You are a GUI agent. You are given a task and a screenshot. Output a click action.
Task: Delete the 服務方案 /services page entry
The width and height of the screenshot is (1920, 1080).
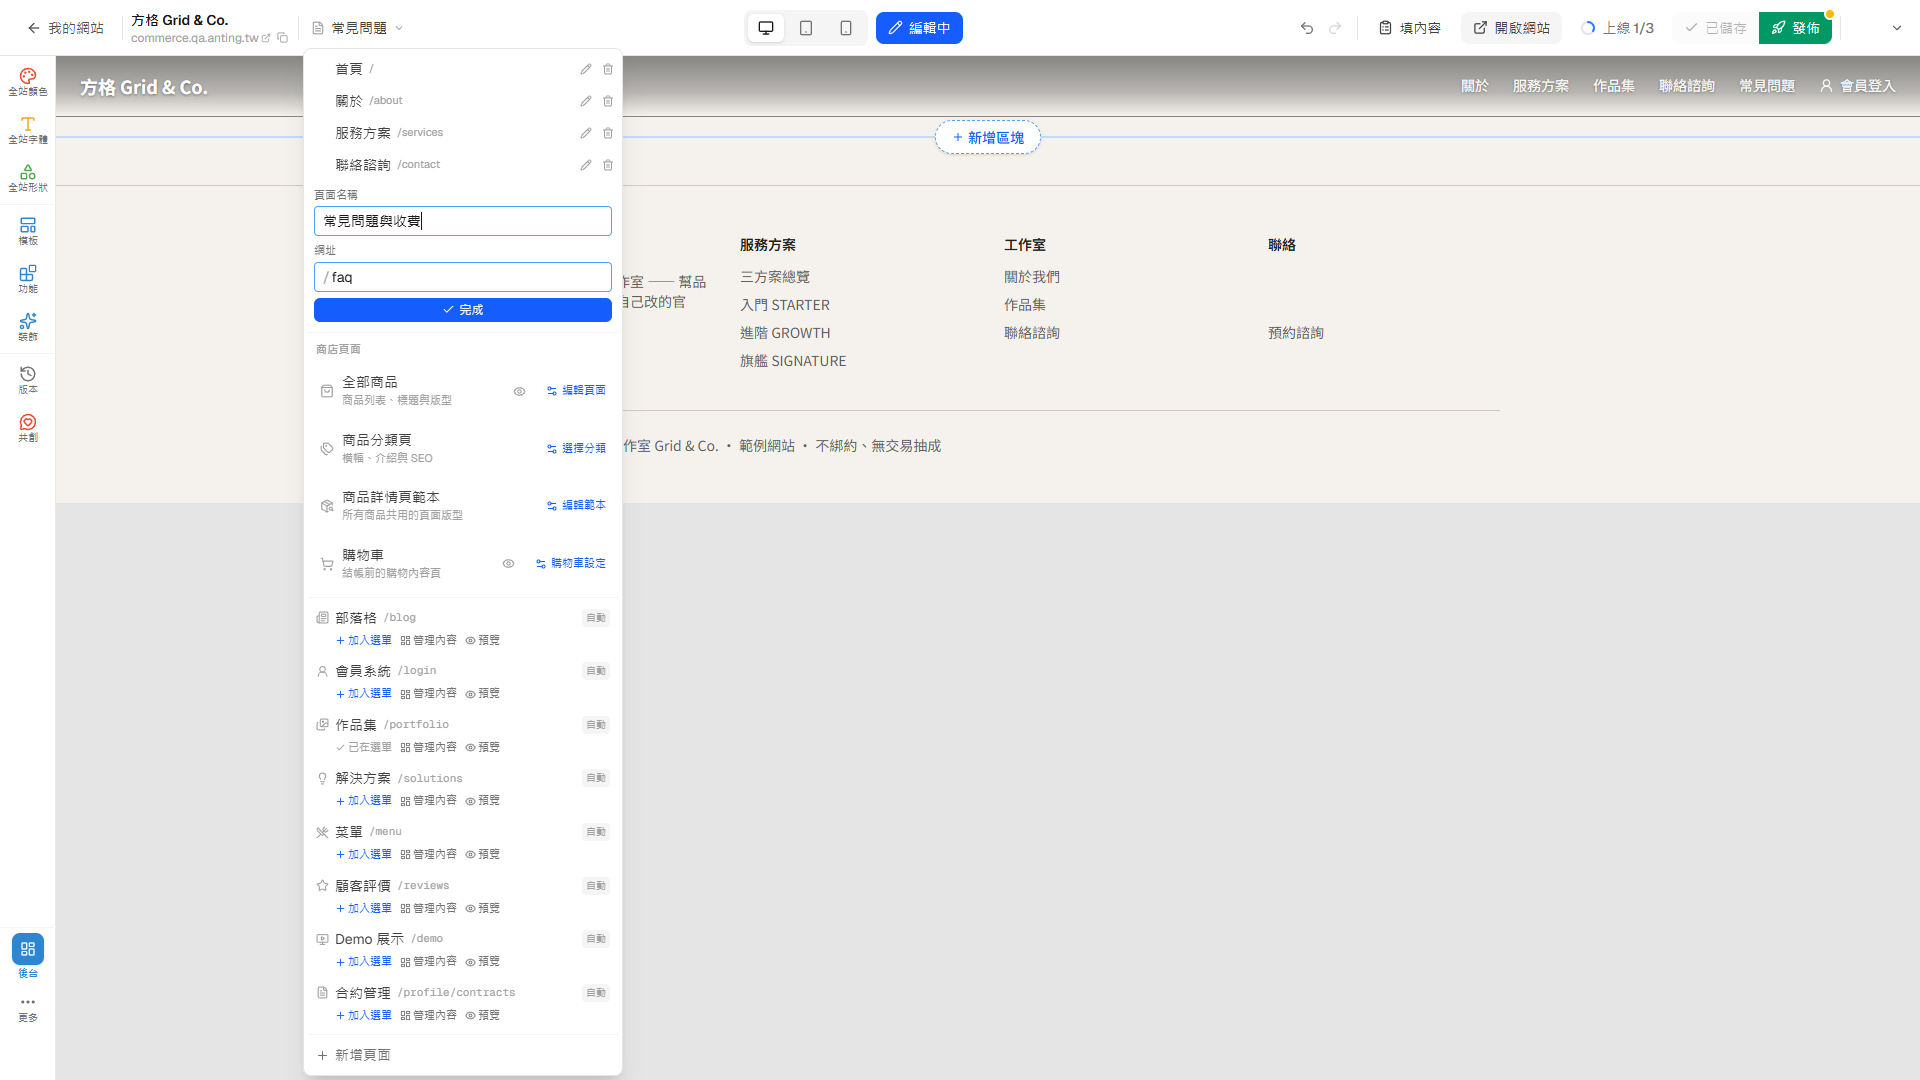(608, 133)
